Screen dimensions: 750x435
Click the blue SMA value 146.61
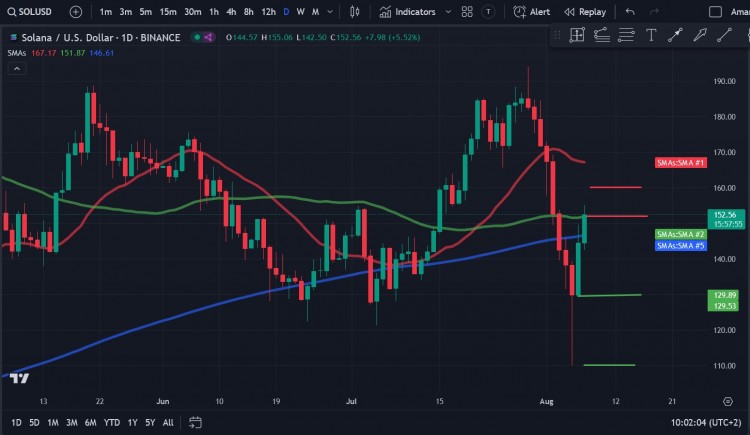(x=101, y=53)
